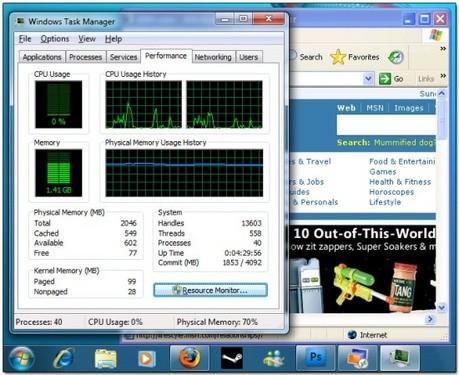This screenshot has width=459, height=375.
Task: Click the Physical Memory Total value 2046
Action: [x=128, y=223]
